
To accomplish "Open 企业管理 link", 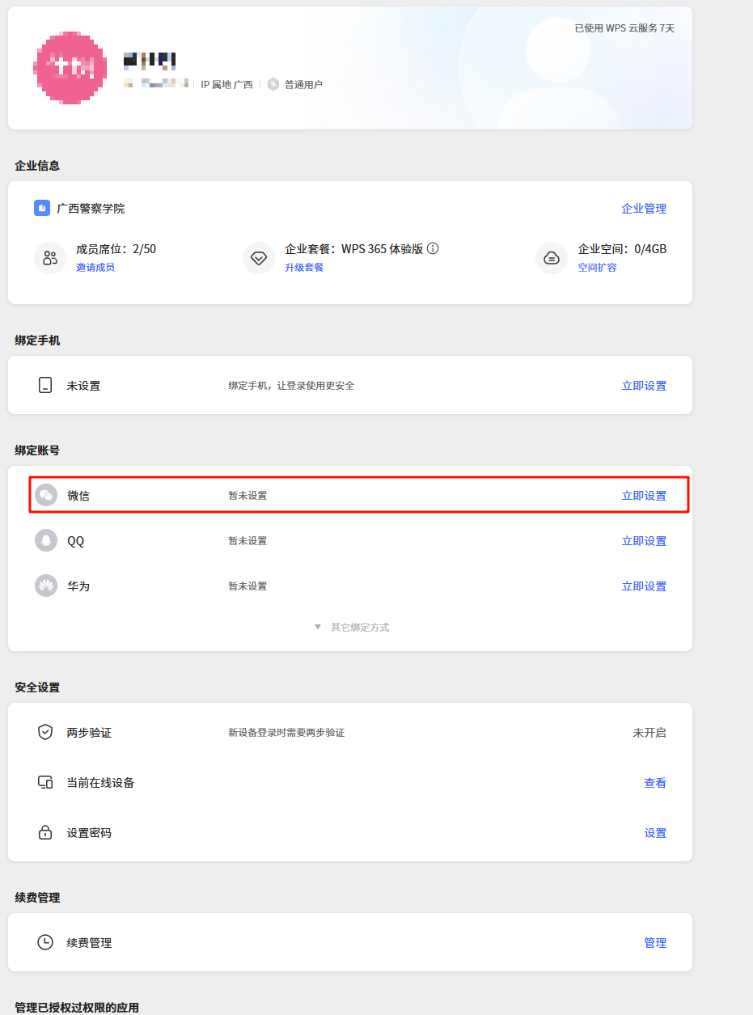I will (x=643, y=209).
